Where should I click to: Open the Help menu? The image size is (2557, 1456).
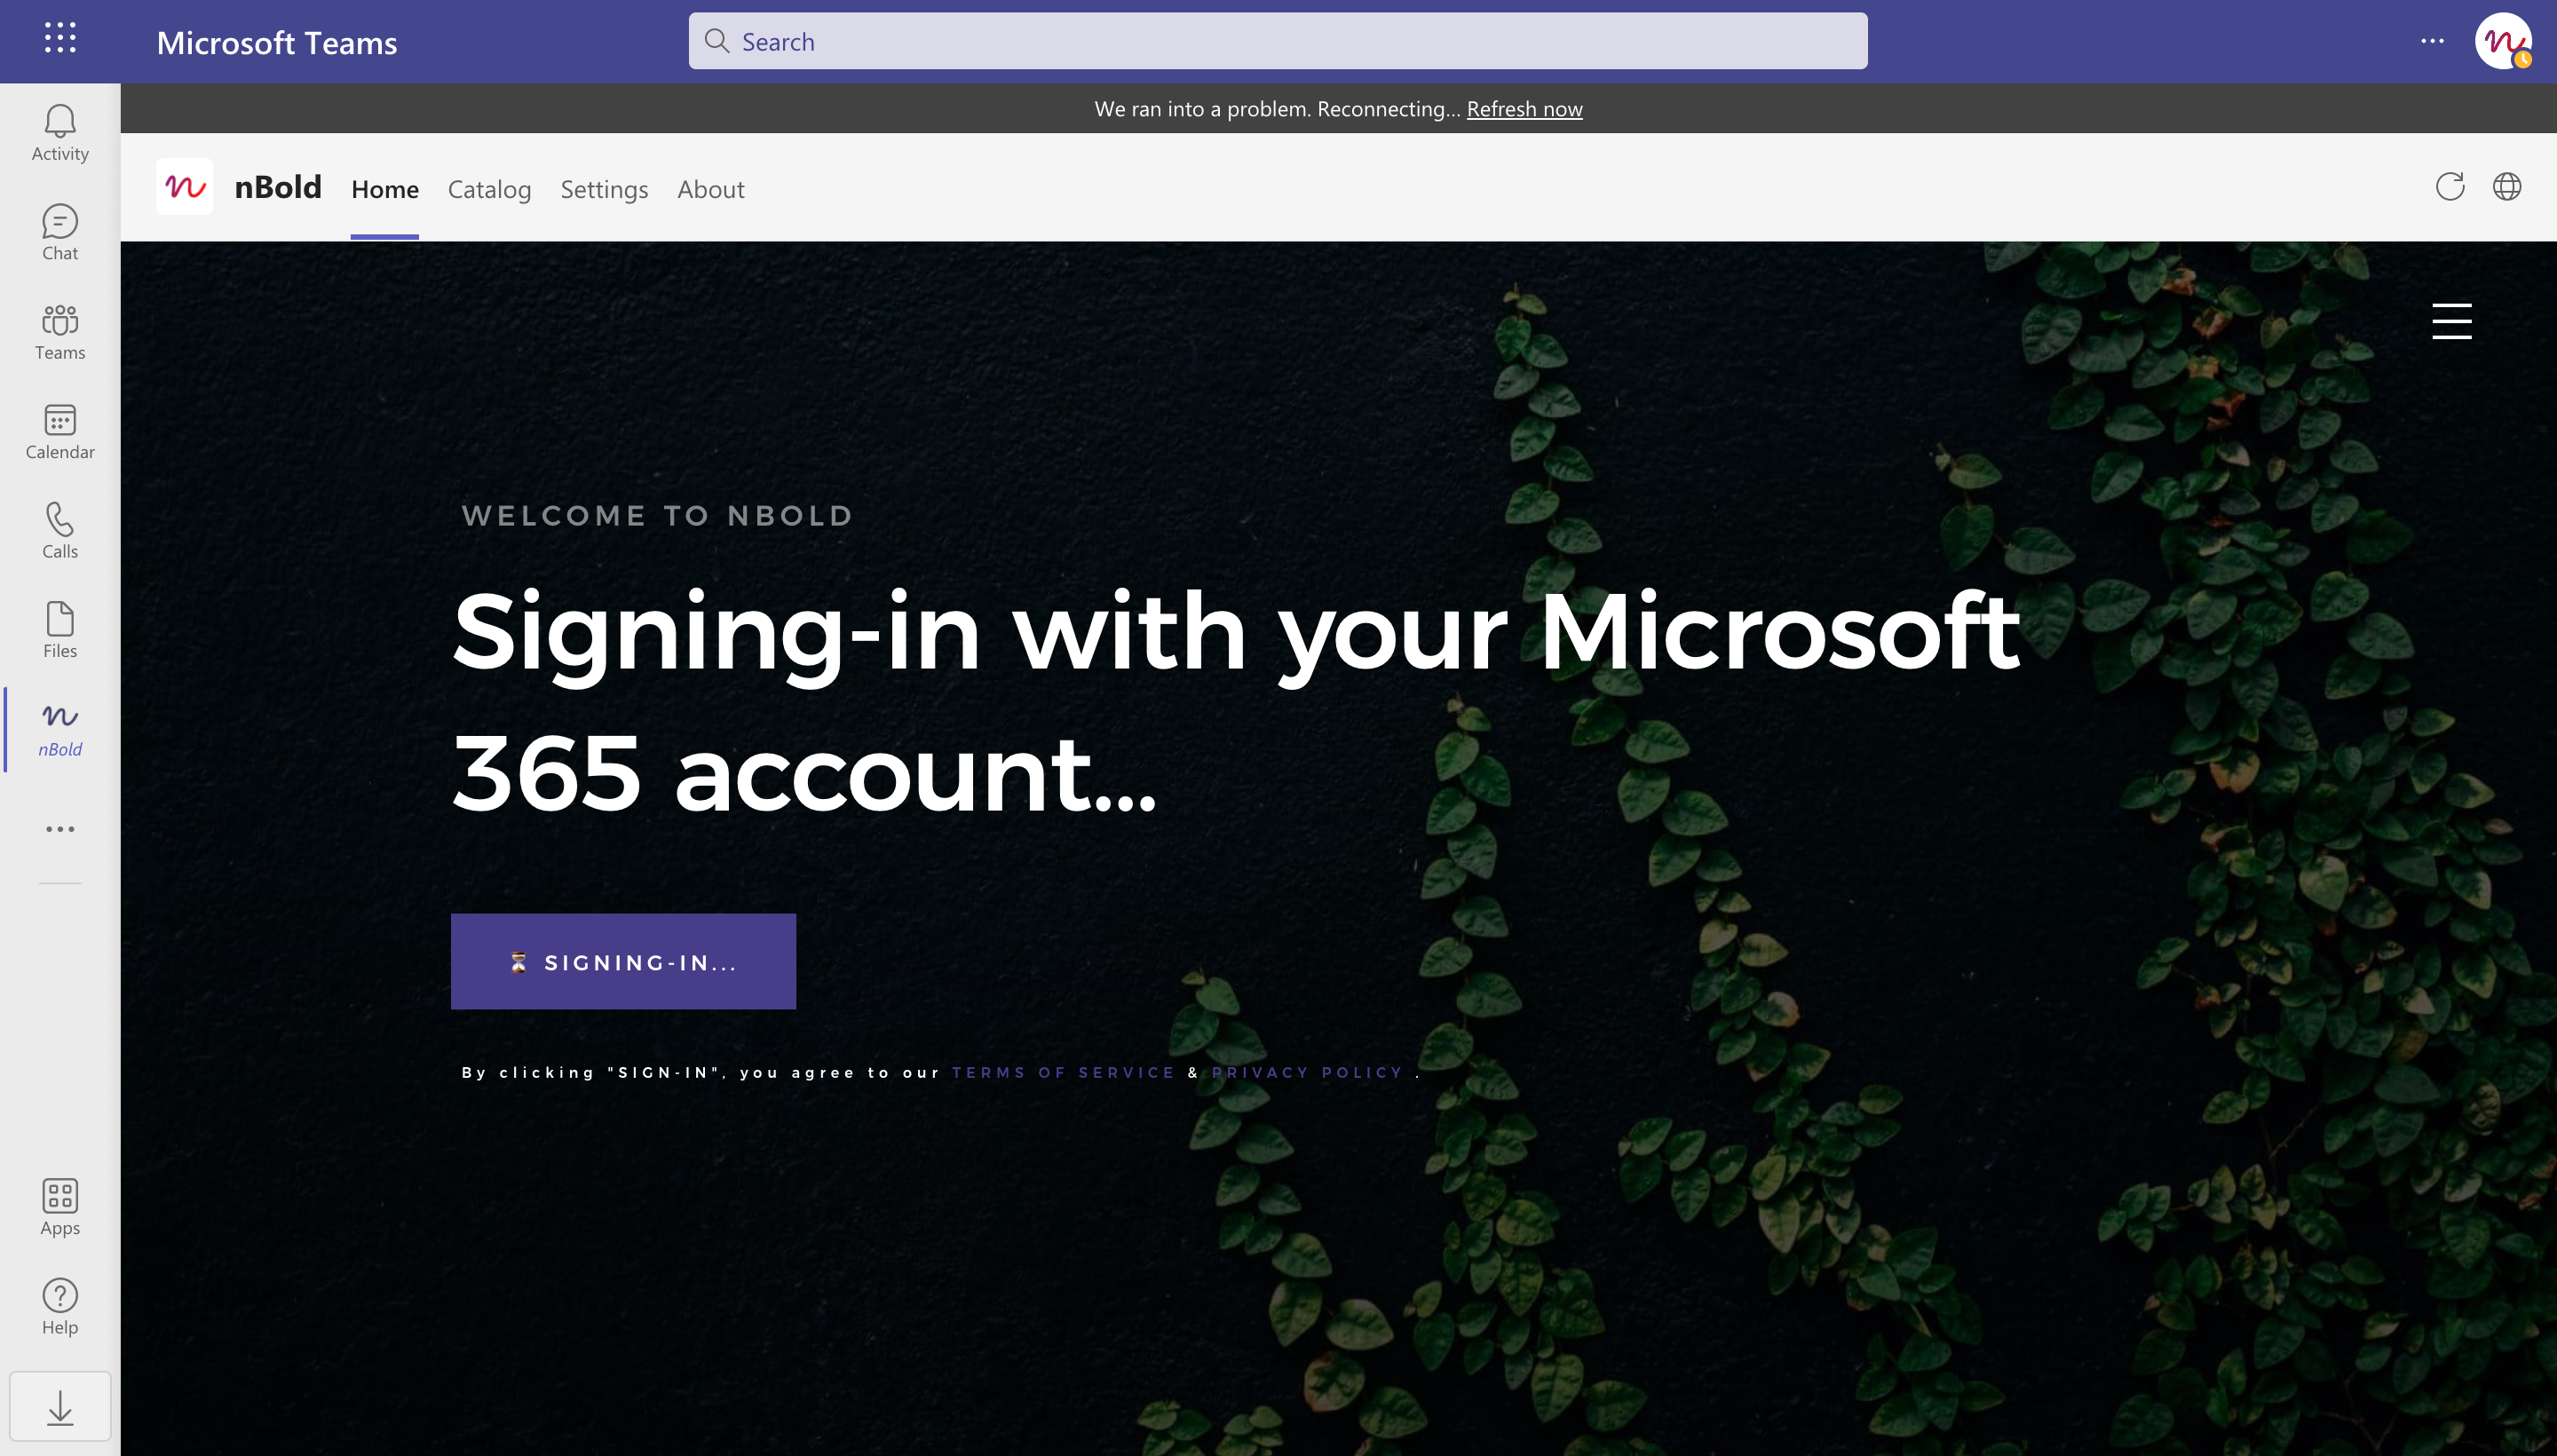[60, 1306]
